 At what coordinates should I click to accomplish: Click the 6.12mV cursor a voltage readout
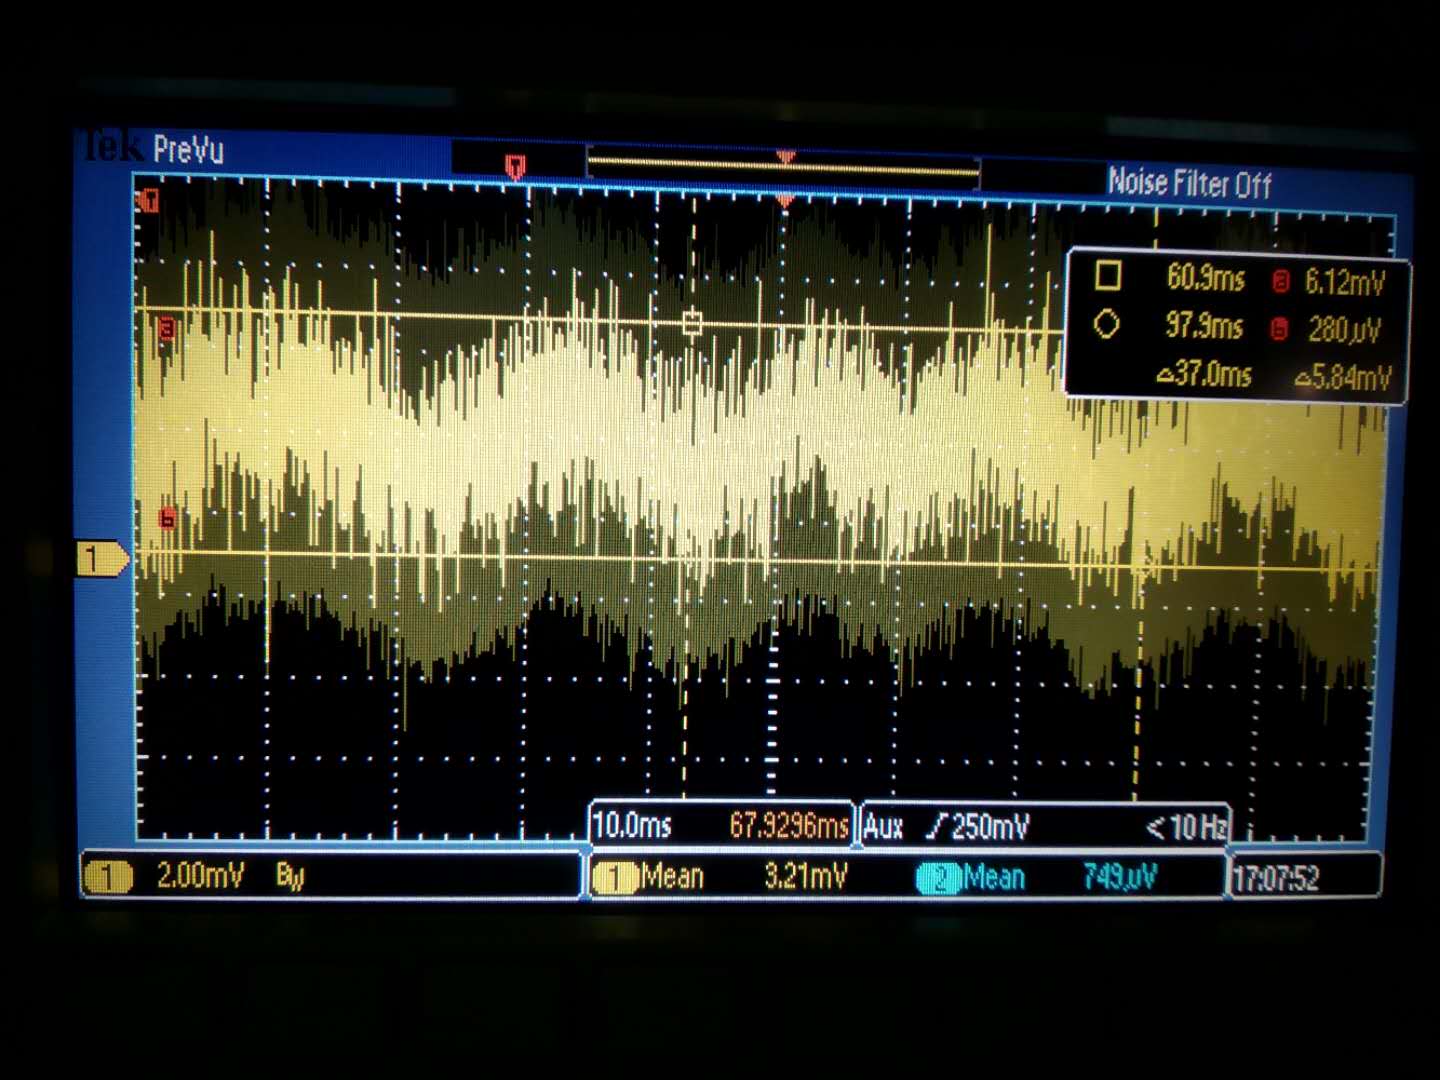click(1345, 283)
